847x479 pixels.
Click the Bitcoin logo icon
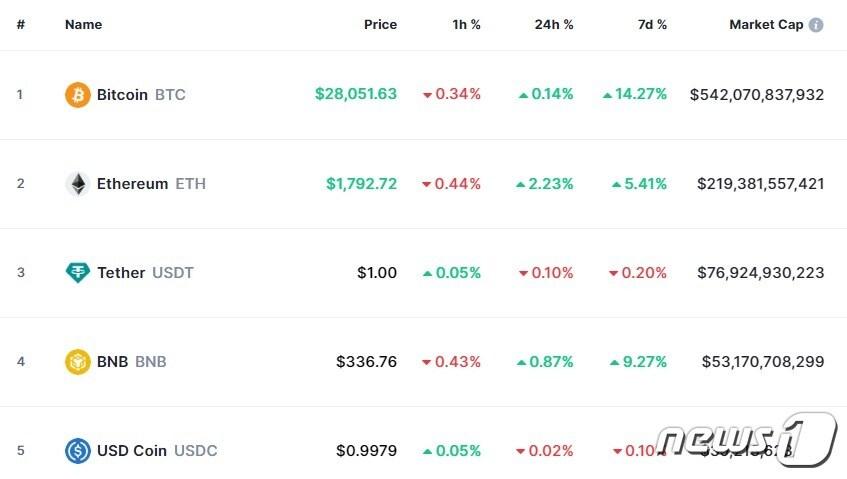77,95
